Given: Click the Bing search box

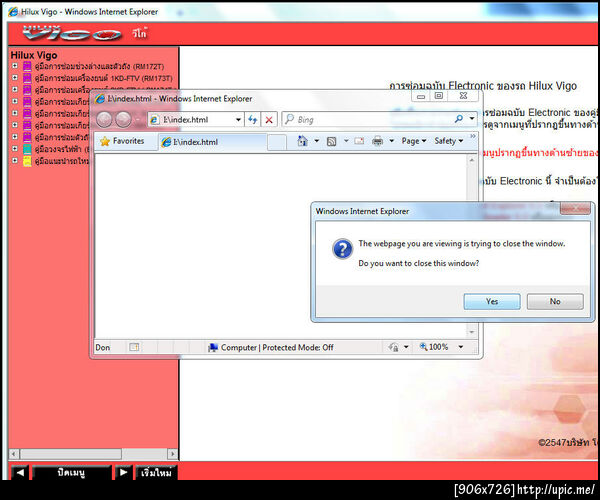Looking at the screenshot, I should tap(369, 120).
